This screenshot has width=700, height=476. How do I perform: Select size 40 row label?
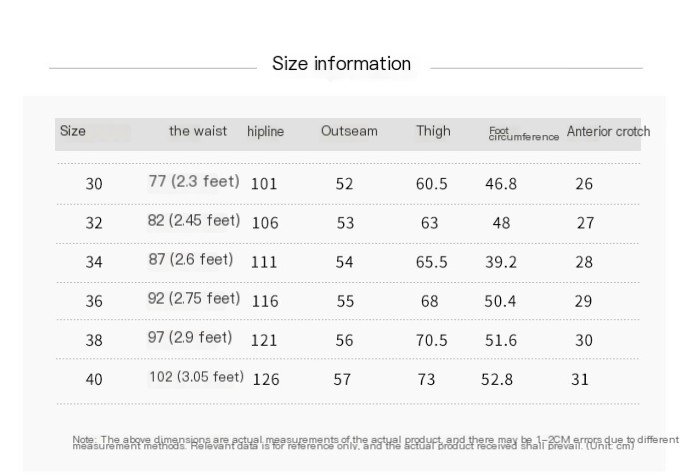(94, 380)
